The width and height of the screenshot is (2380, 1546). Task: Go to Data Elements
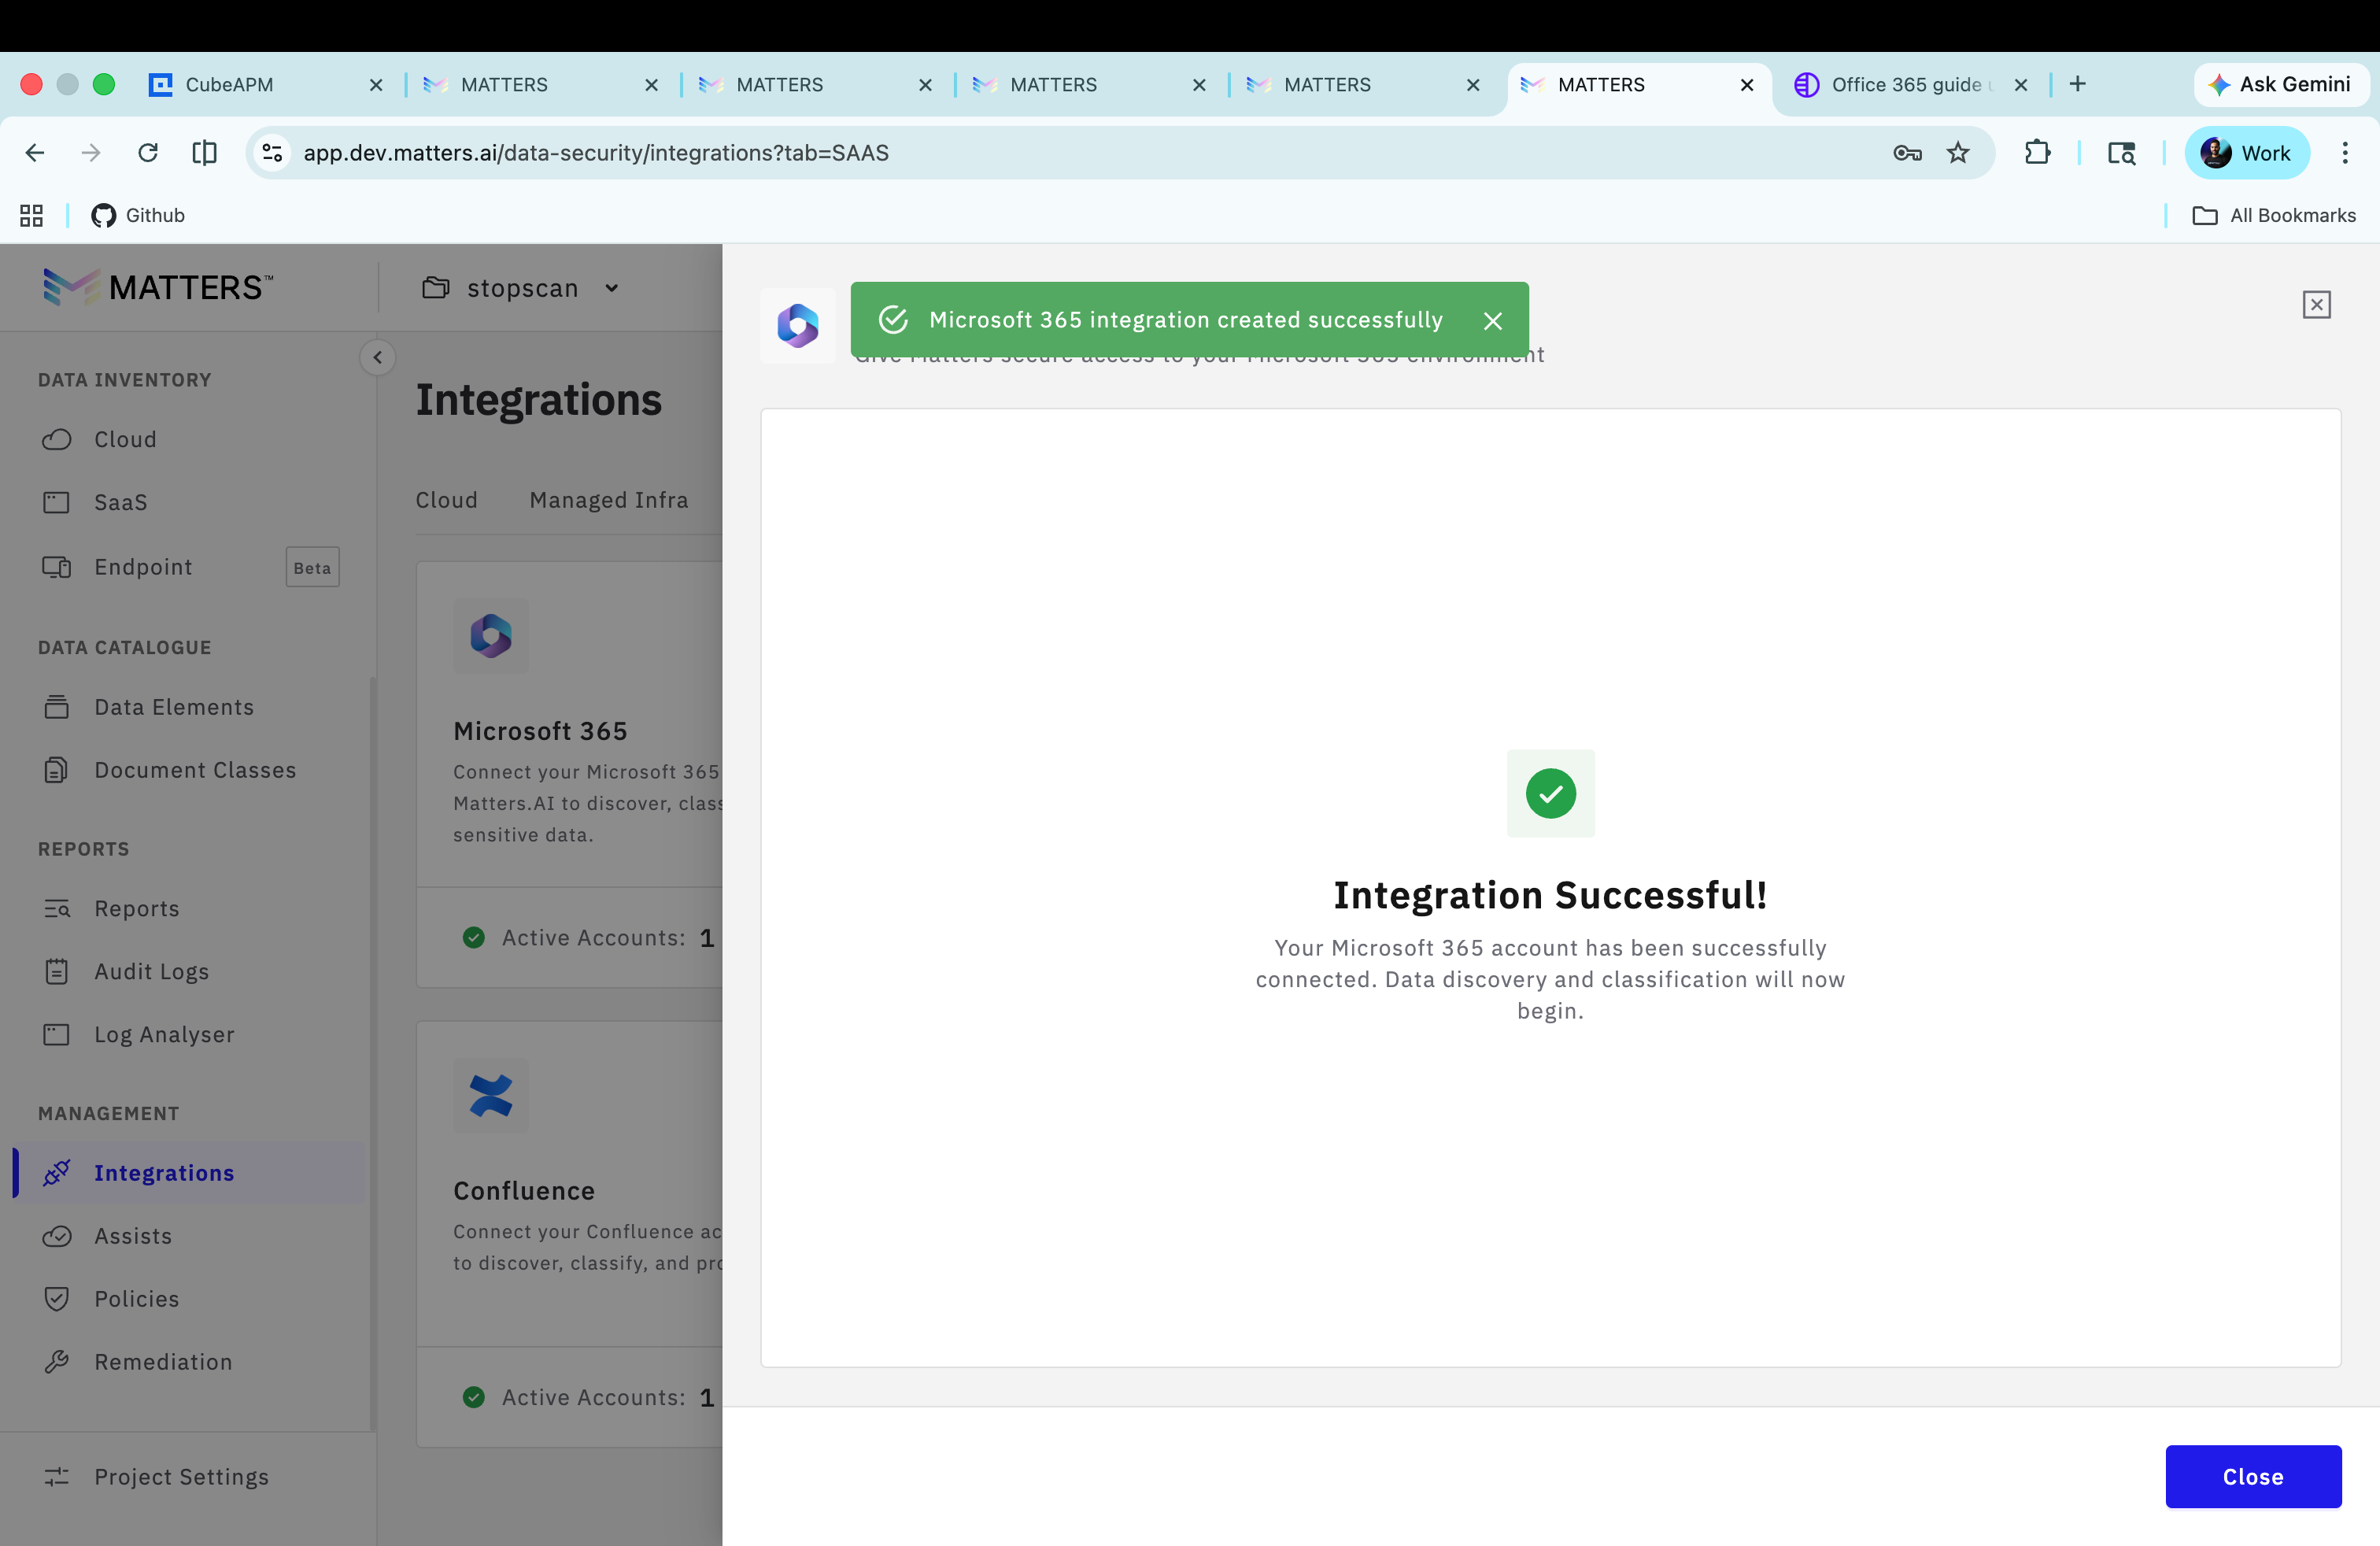click(x=174, y=707)
